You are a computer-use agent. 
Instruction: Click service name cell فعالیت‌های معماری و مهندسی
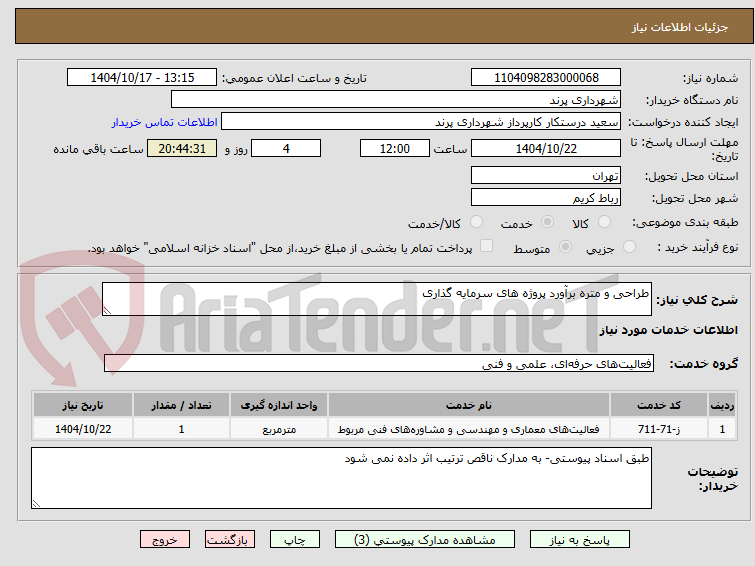[469, 429]
